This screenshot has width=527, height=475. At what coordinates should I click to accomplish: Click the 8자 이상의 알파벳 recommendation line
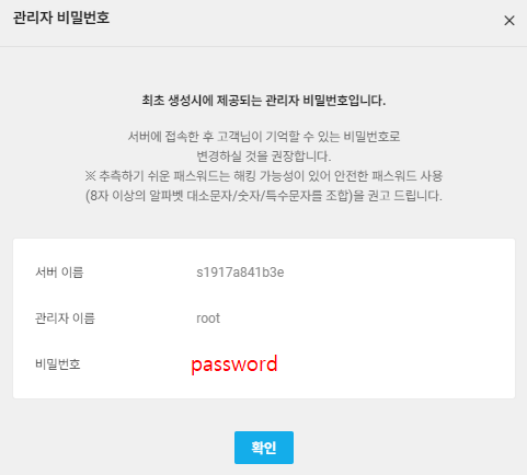point(264,196)
